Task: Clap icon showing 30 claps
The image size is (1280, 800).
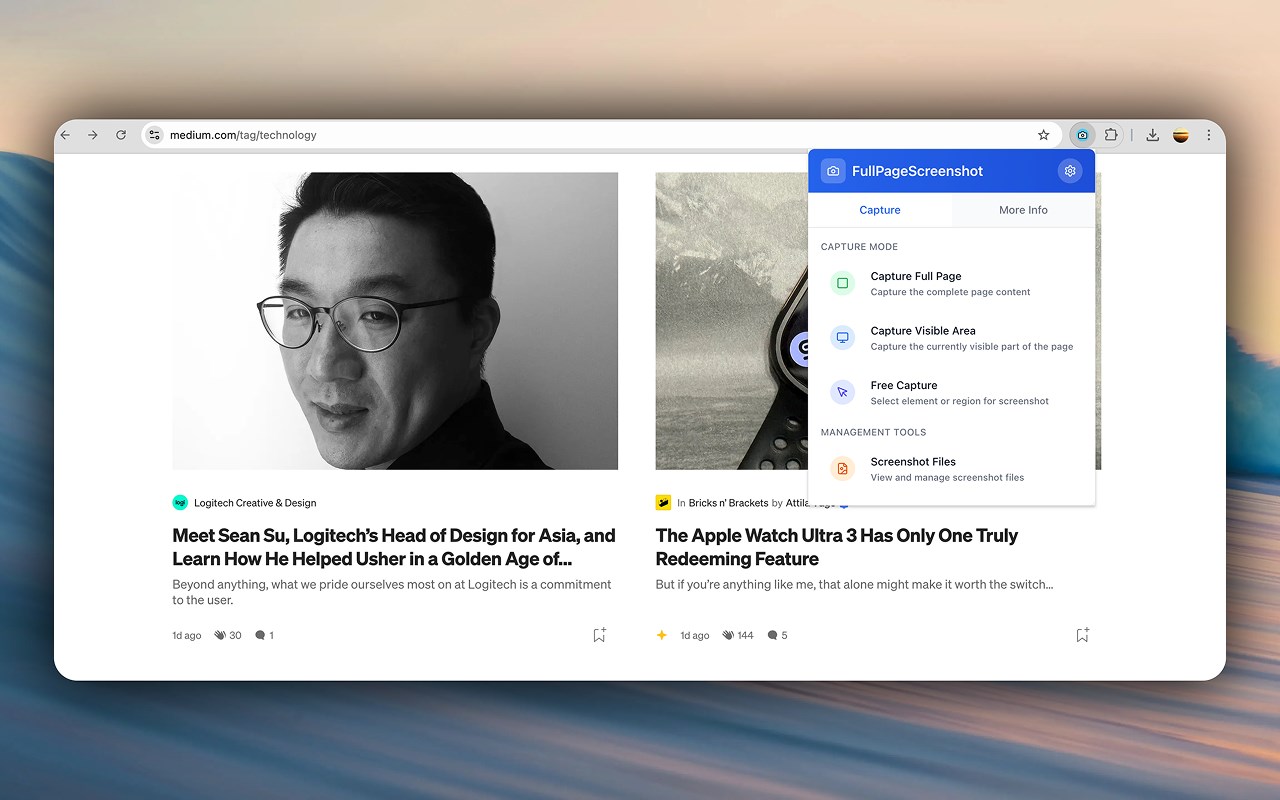Action: 220,635
